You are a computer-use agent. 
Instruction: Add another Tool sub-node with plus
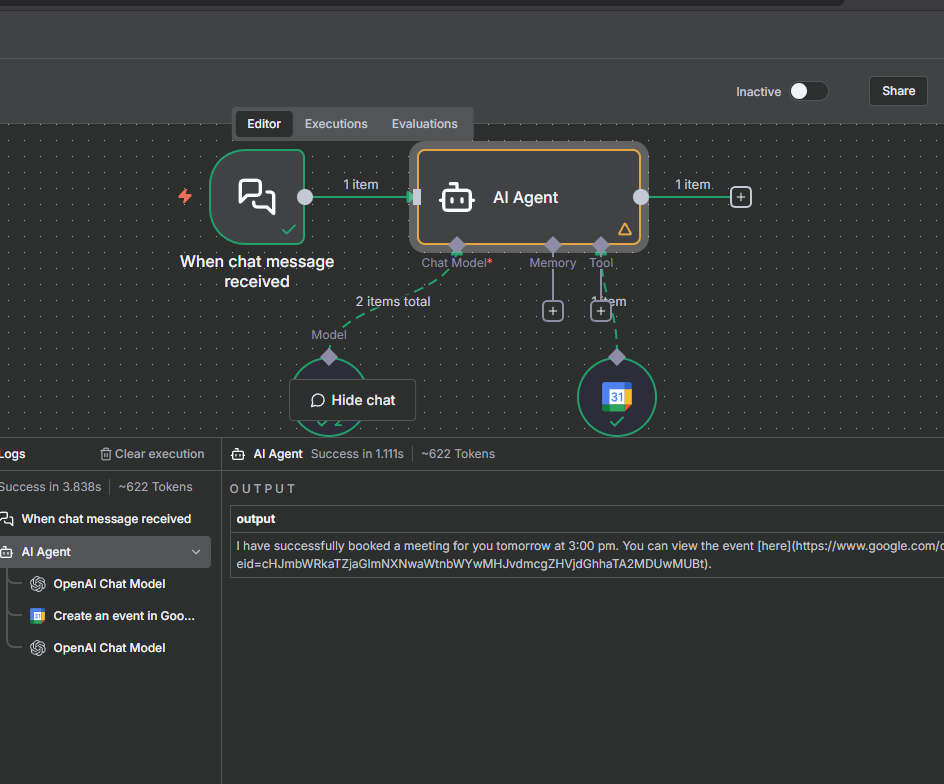[600, 311]
